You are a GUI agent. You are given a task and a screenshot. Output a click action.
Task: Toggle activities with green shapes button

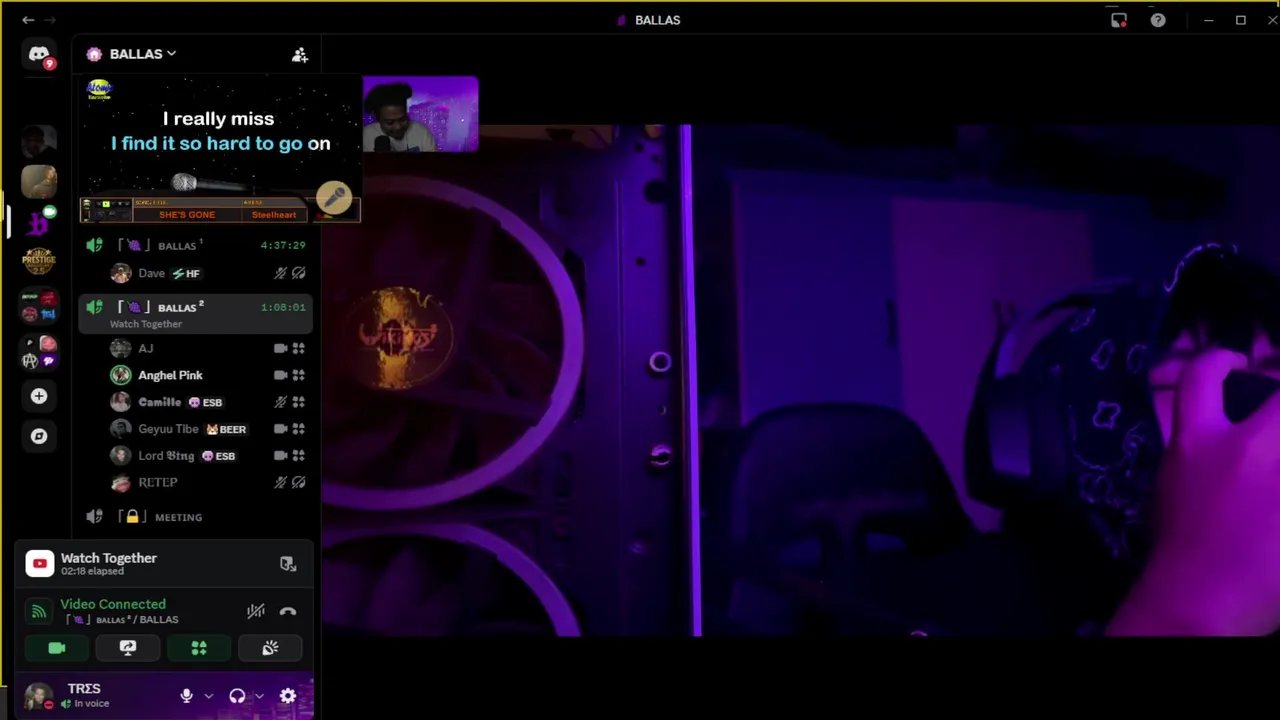coord(199,648)
